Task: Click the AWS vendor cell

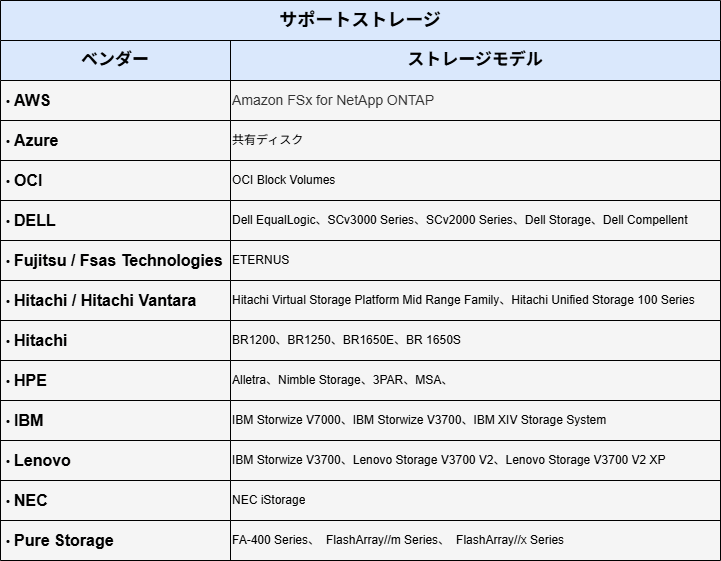Action: click(x=32, y=100)
